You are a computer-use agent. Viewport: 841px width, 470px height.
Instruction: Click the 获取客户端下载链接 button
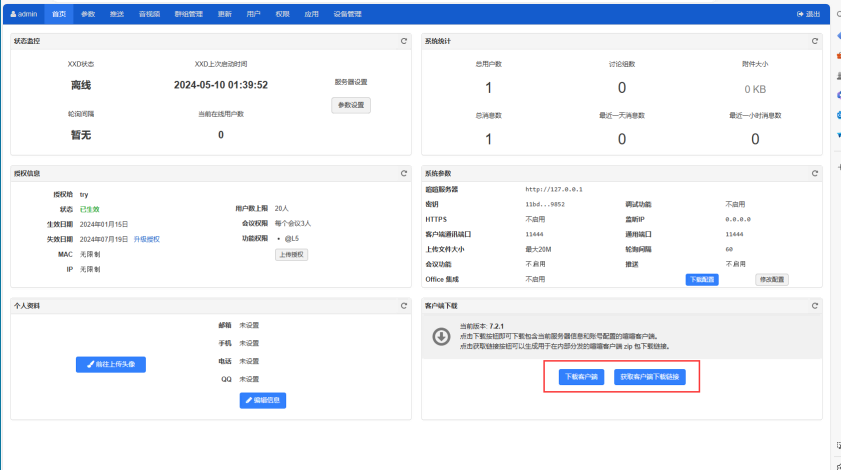pos(650,377)
